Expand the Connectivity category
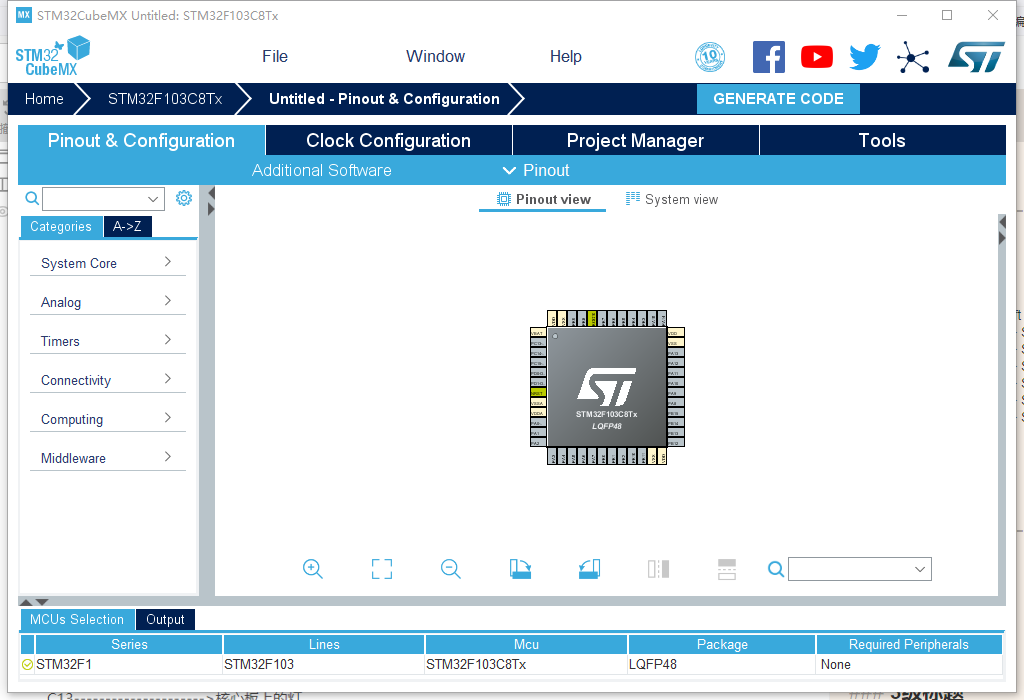This screenshot has height=700, width=1024. [x=108, y=380]
